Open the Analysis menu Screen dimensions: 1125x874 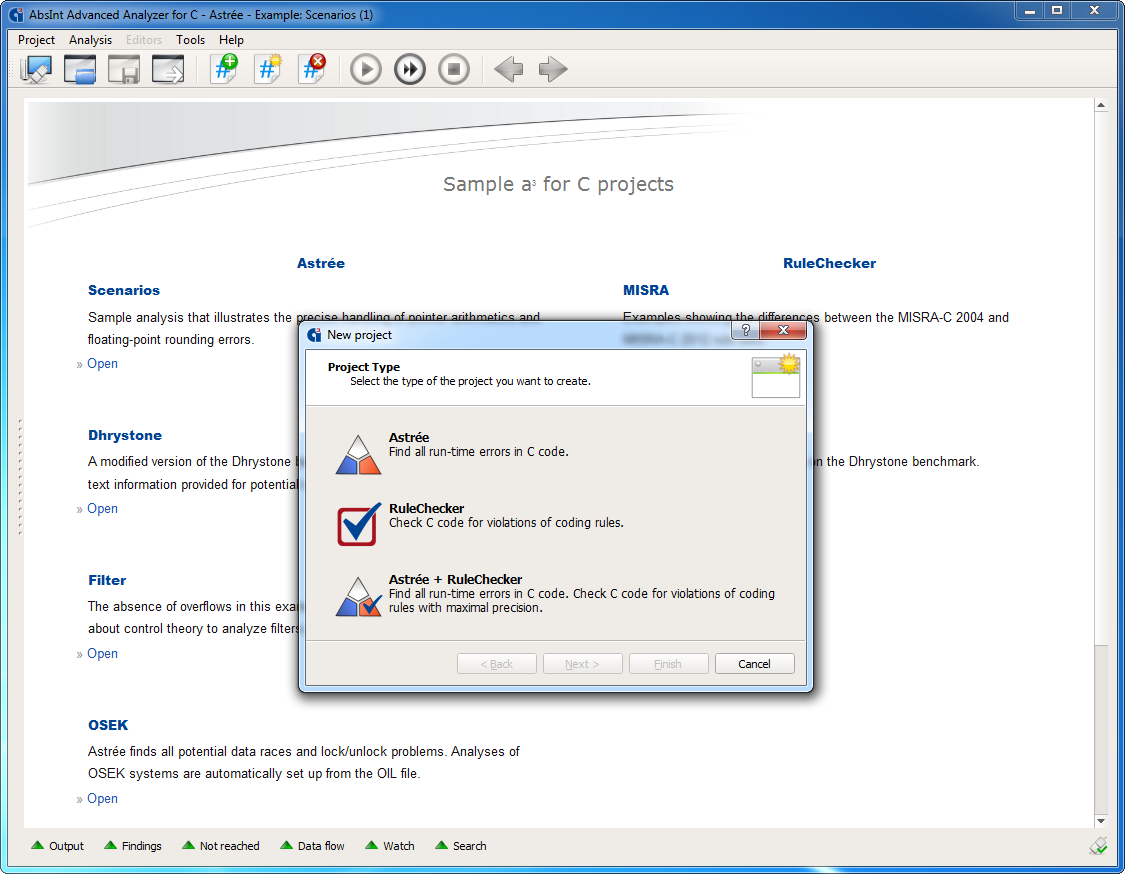point(90,40)
